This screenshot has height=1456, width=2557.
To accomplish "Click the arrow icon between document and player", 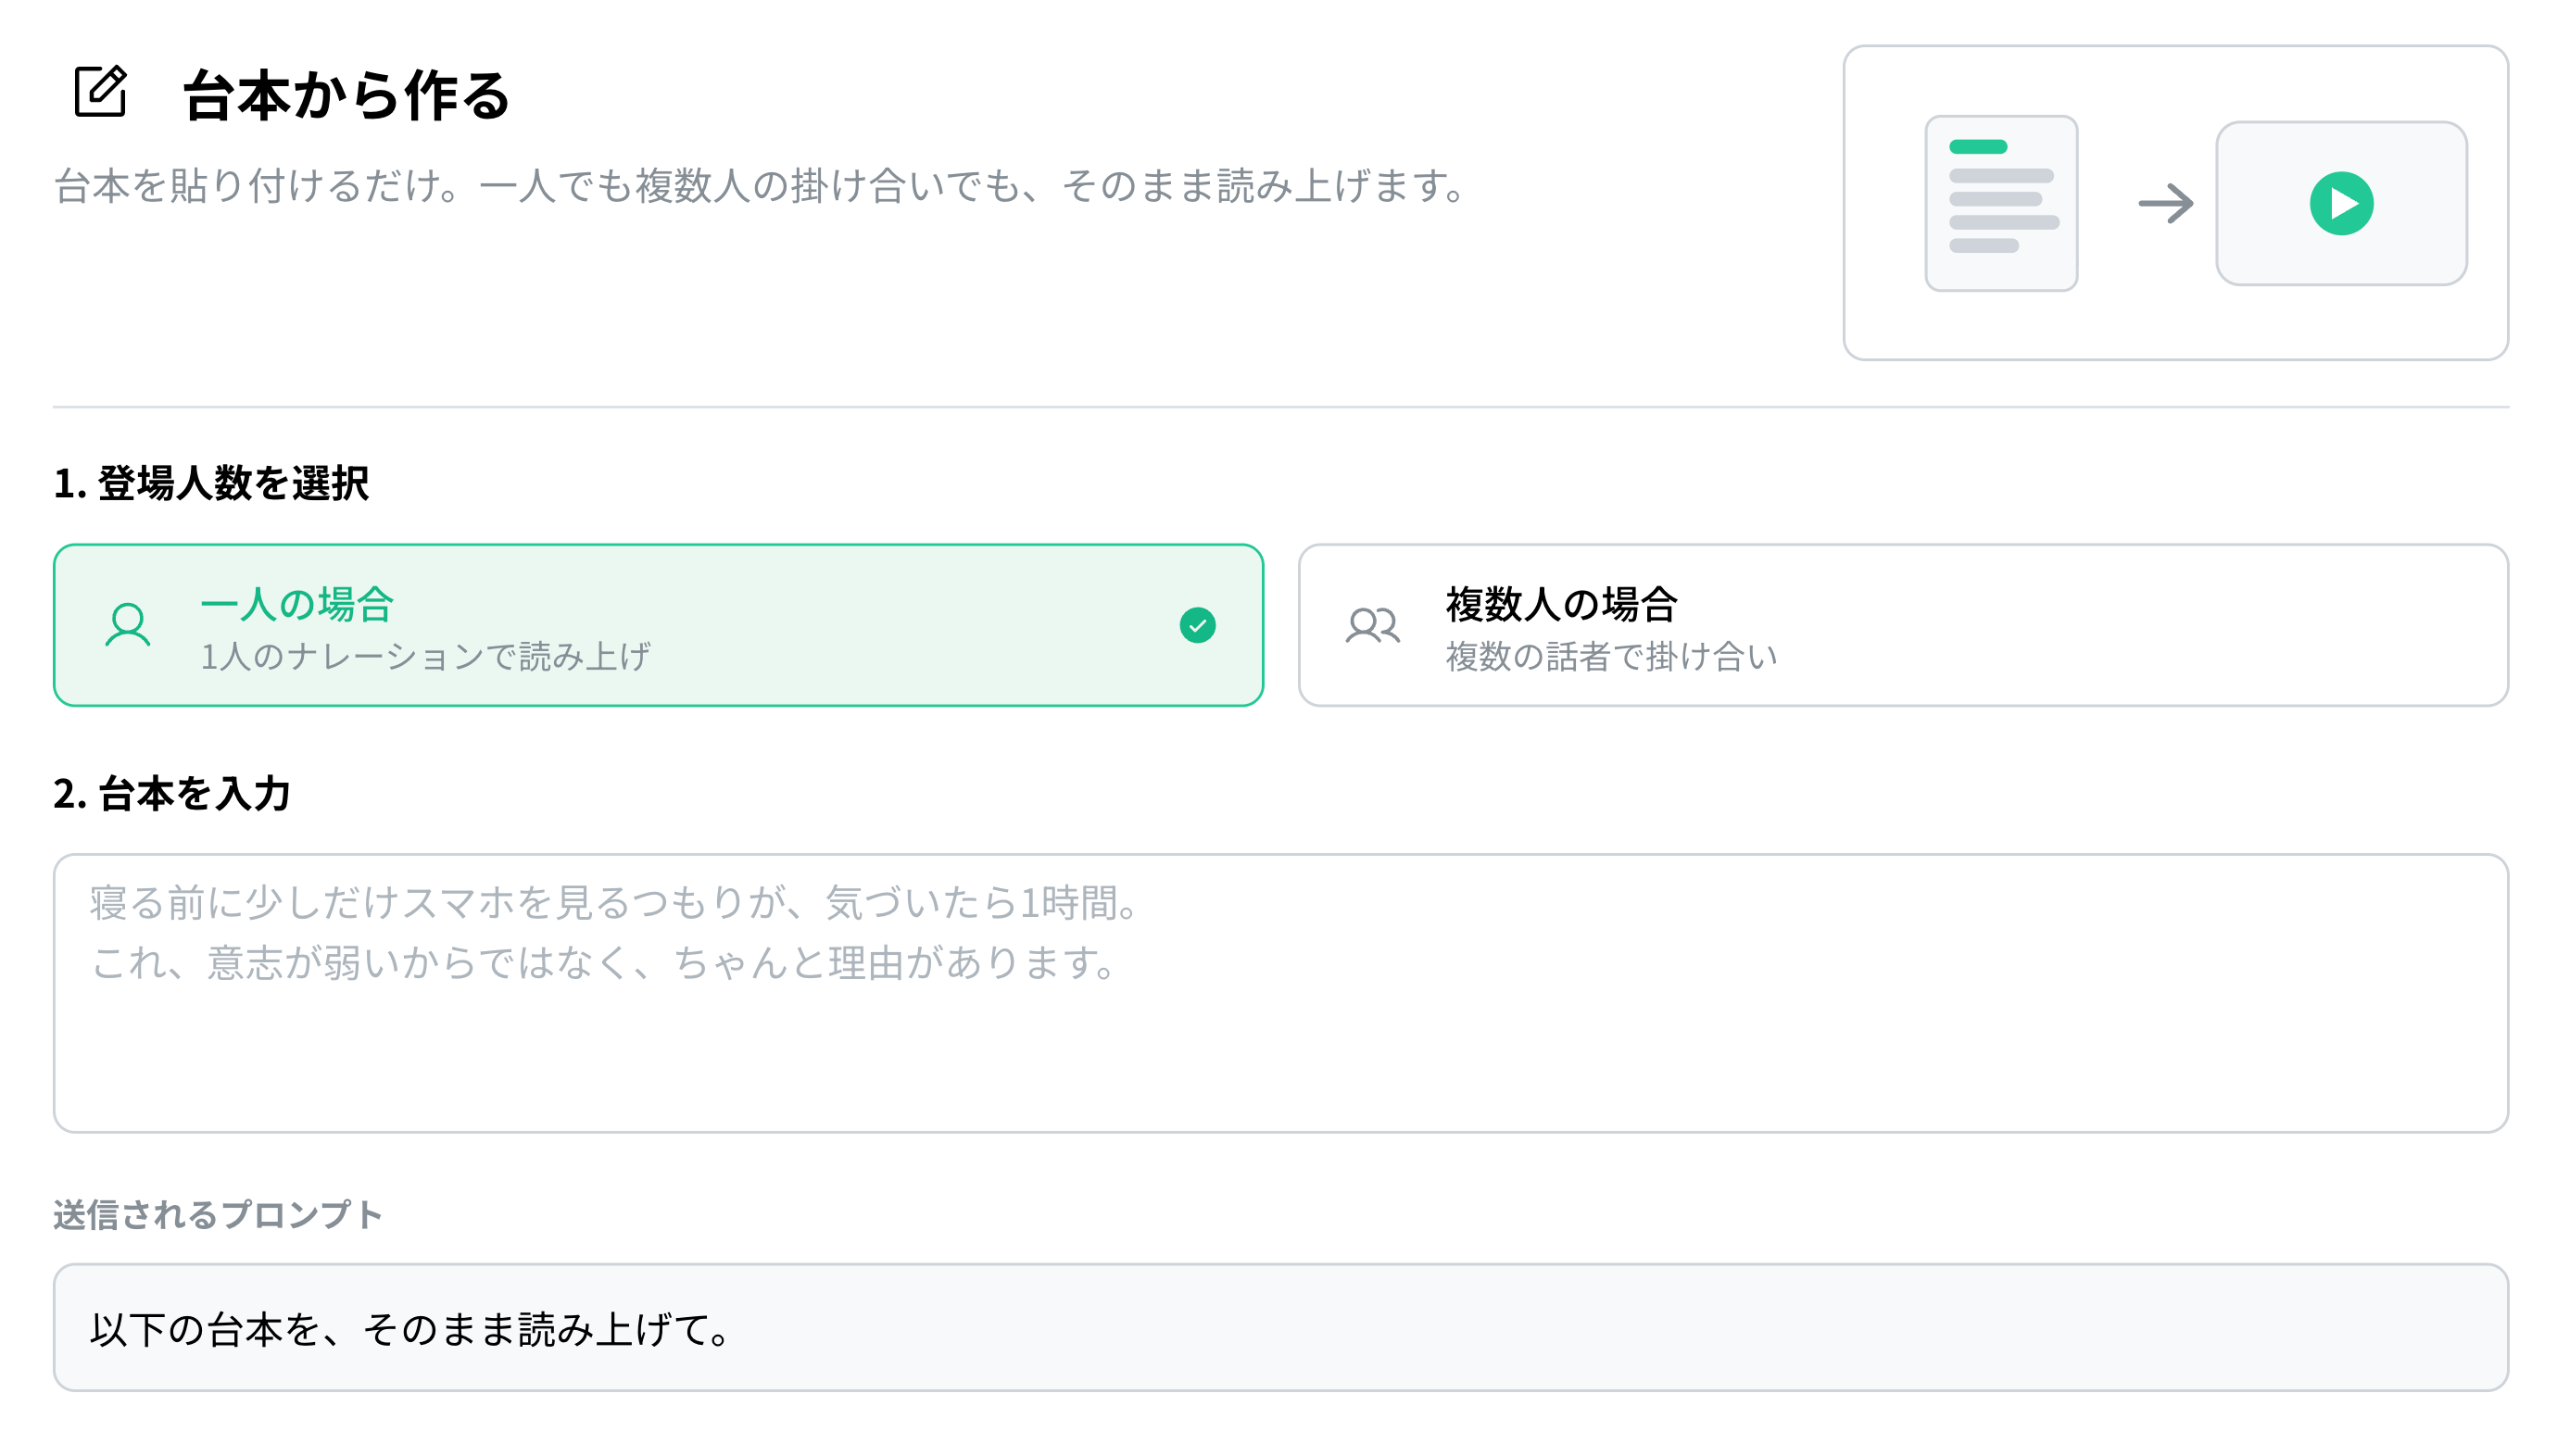I will (2165, 204).
